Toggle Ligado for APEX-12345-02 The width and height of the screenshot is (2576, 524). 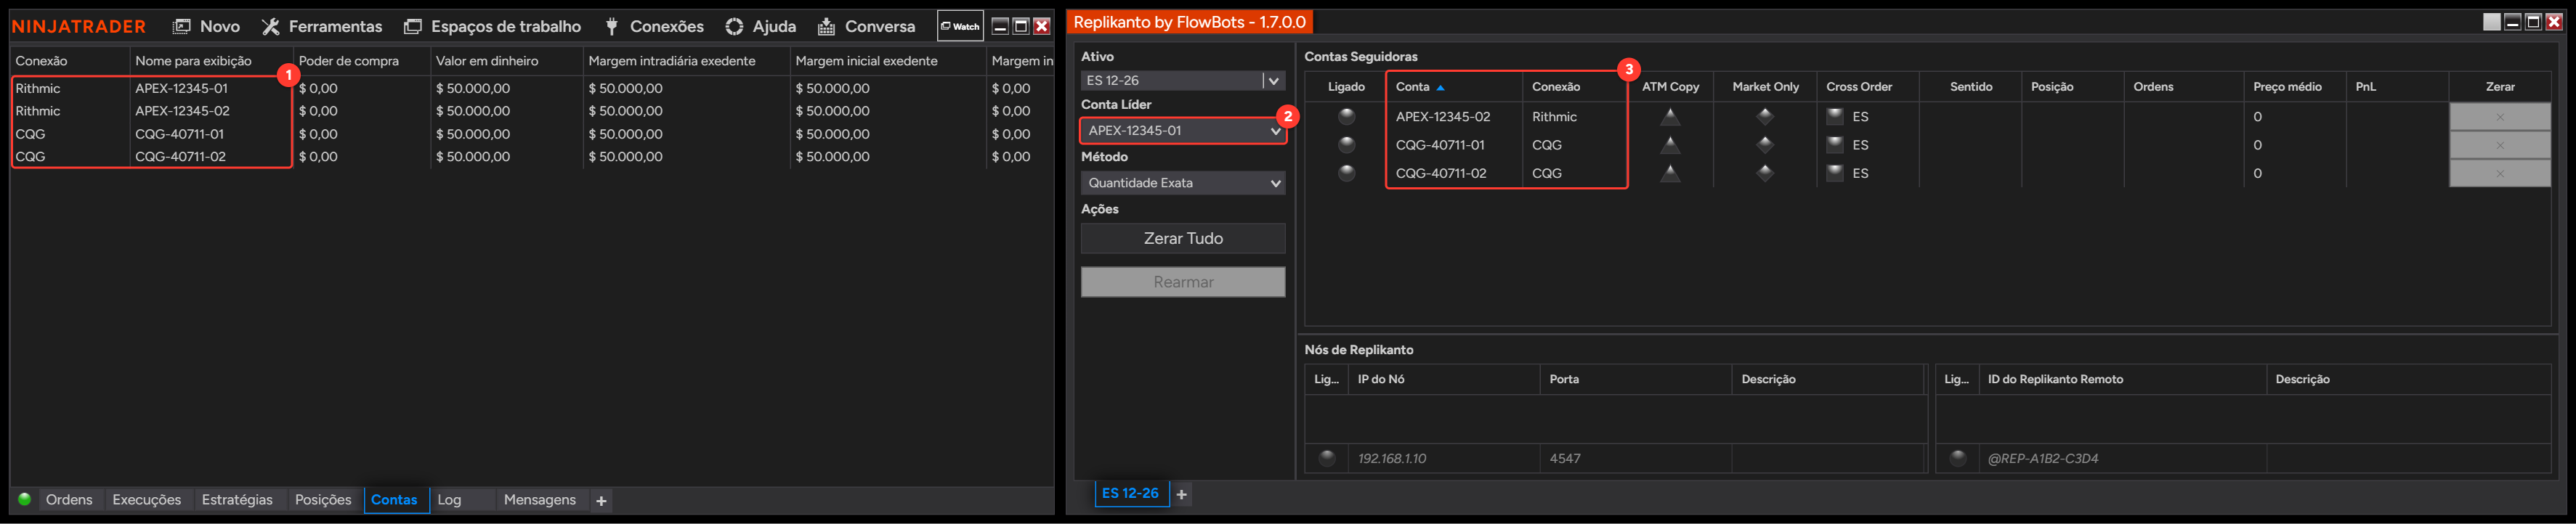click(1346, 116)
